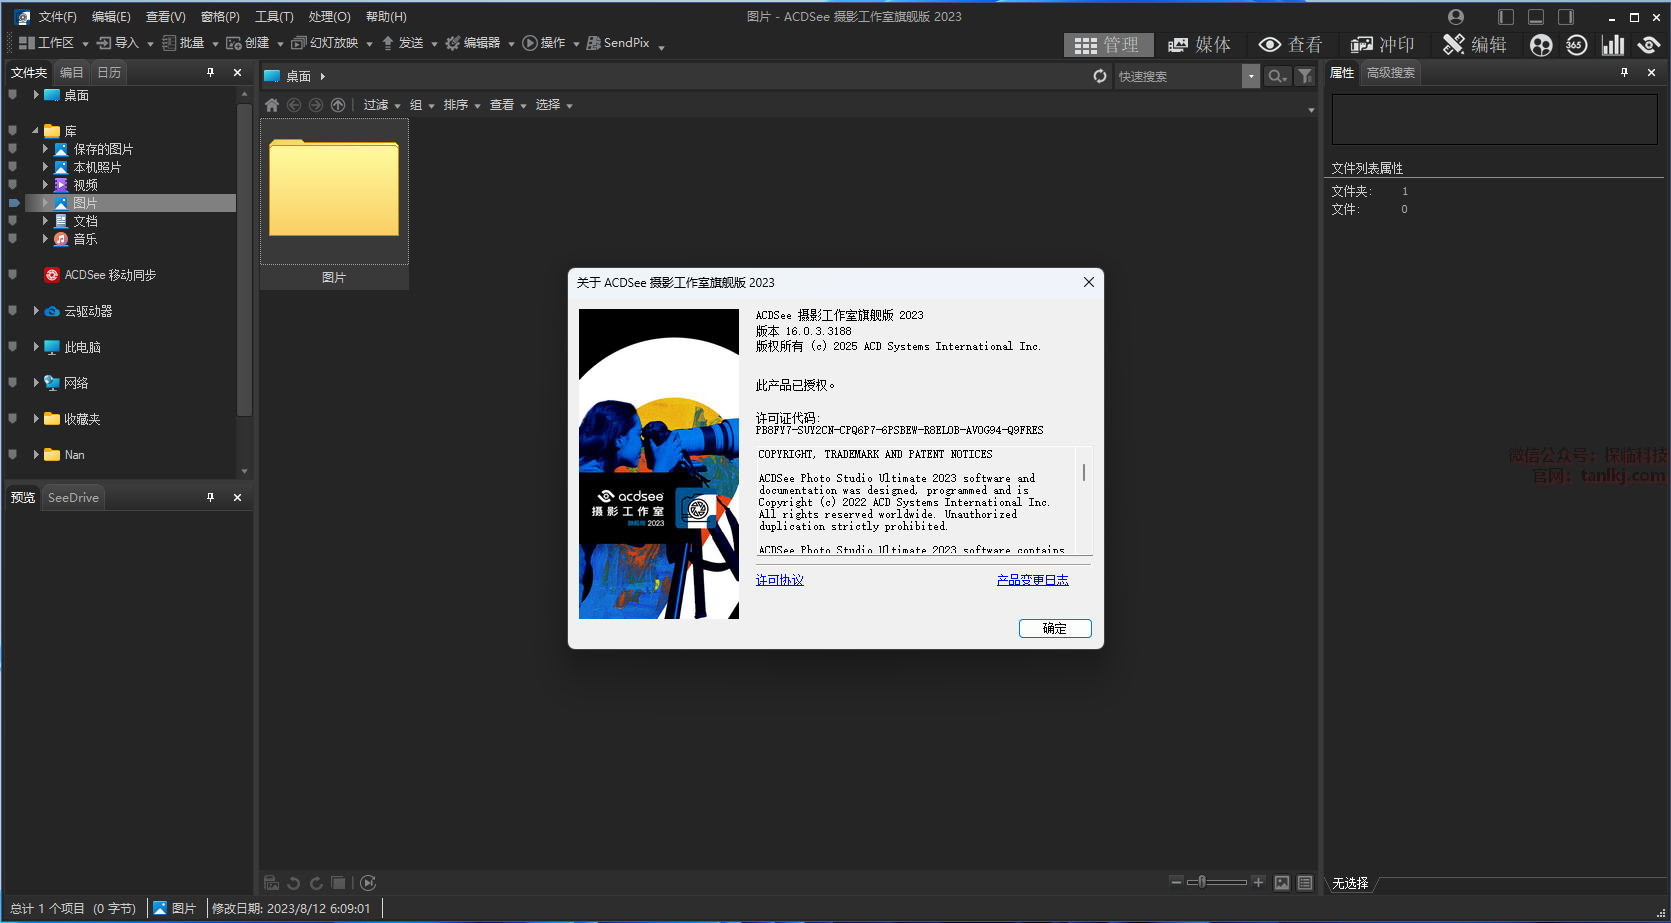
Task: Expand the 此电脑 tree node
Action: tap(36, 347)
